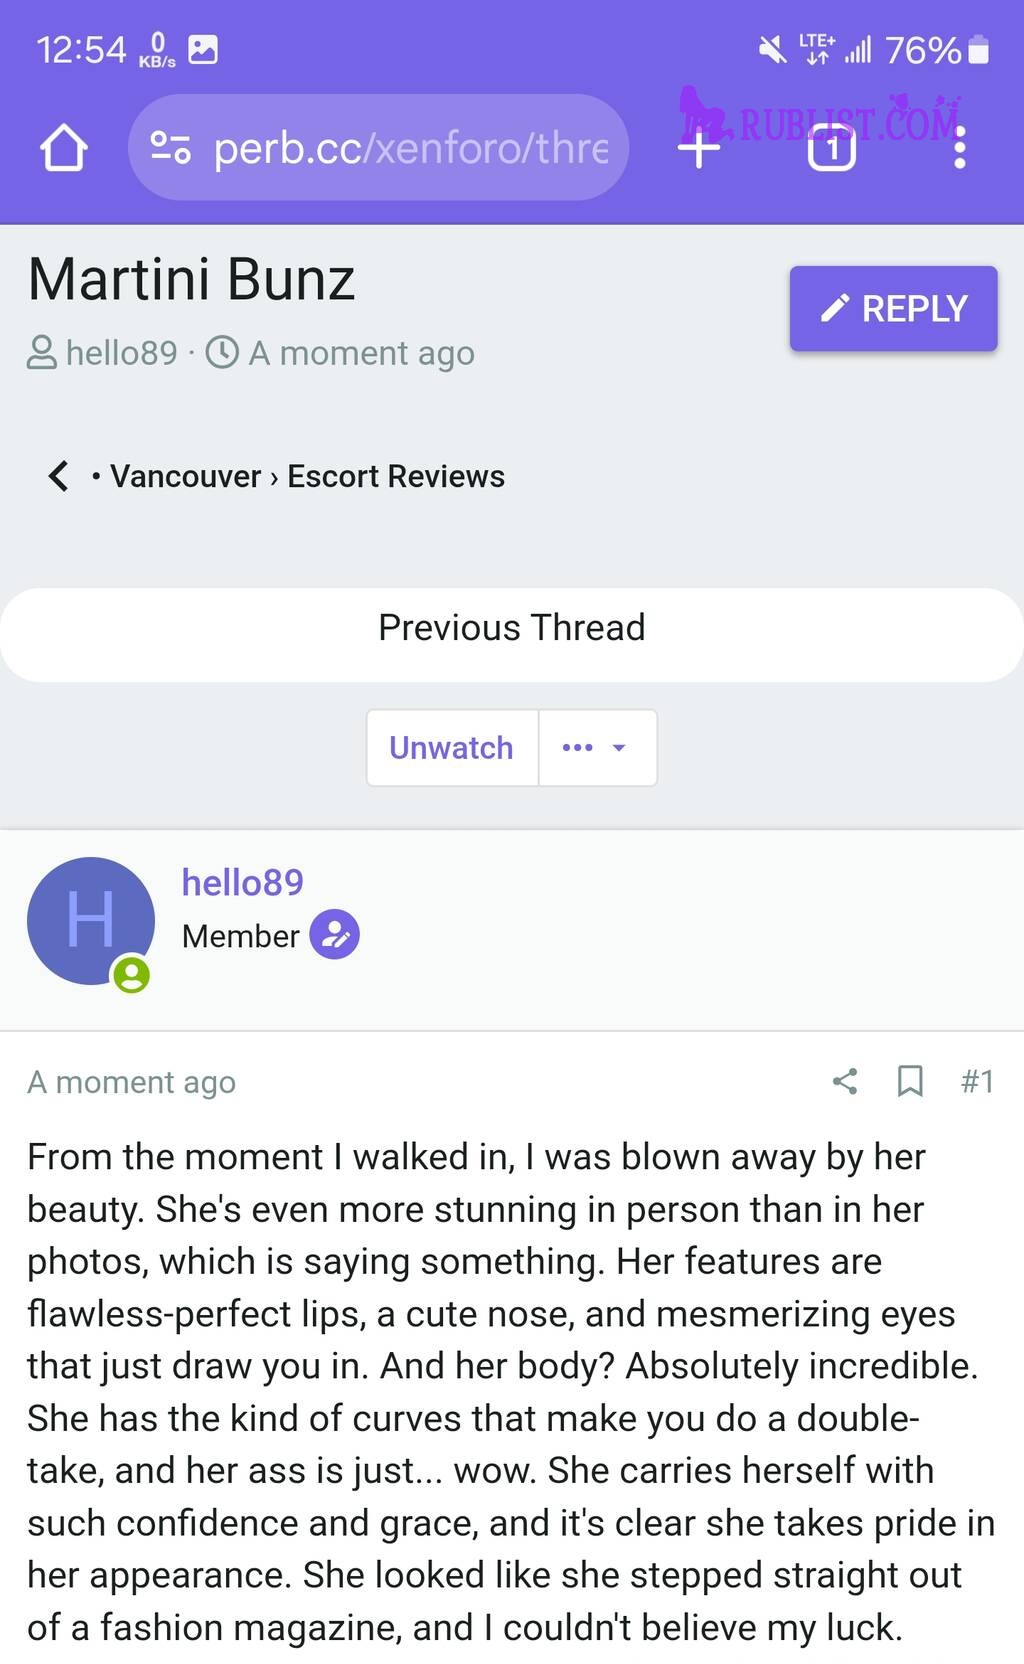Click the thread starter badge icon

[335, 935]
